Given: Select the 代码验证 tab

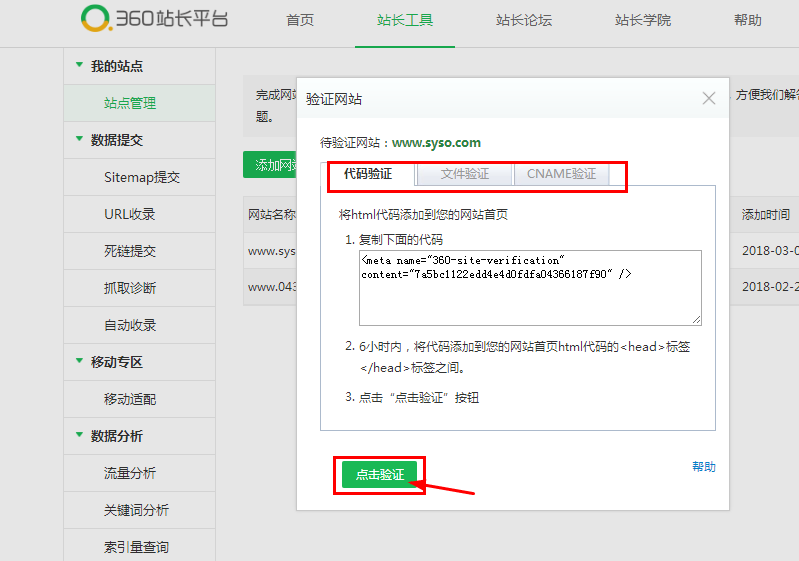Looking at the screenshot, I should coord(368,174).
